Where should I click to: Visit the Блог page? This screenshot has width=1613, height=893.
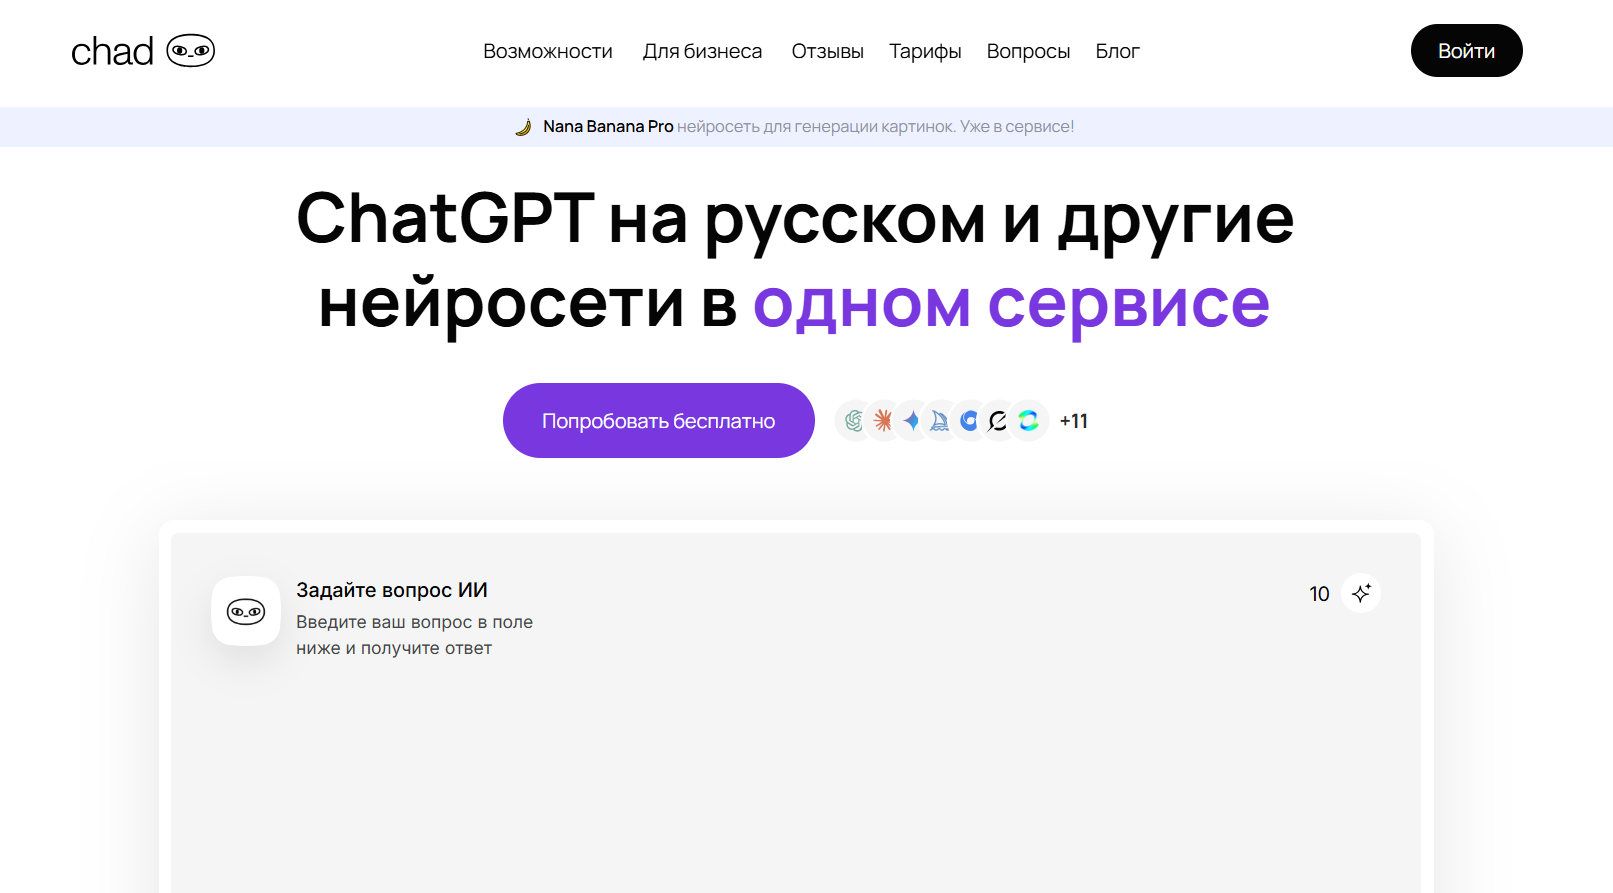(1117, 51)
